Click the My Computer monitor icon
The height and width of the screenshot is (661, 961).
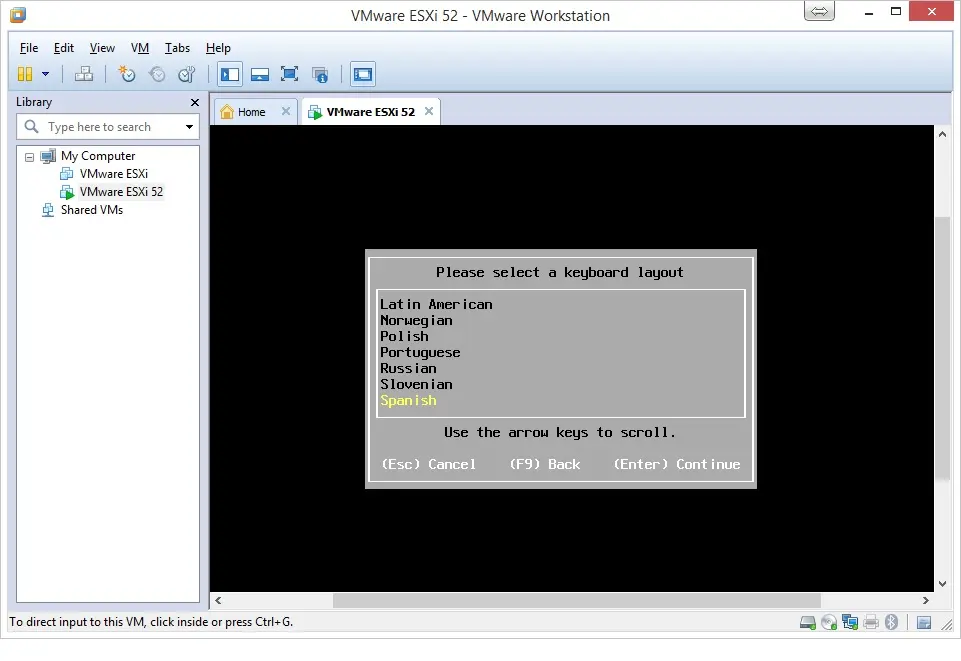pos(48,156)
